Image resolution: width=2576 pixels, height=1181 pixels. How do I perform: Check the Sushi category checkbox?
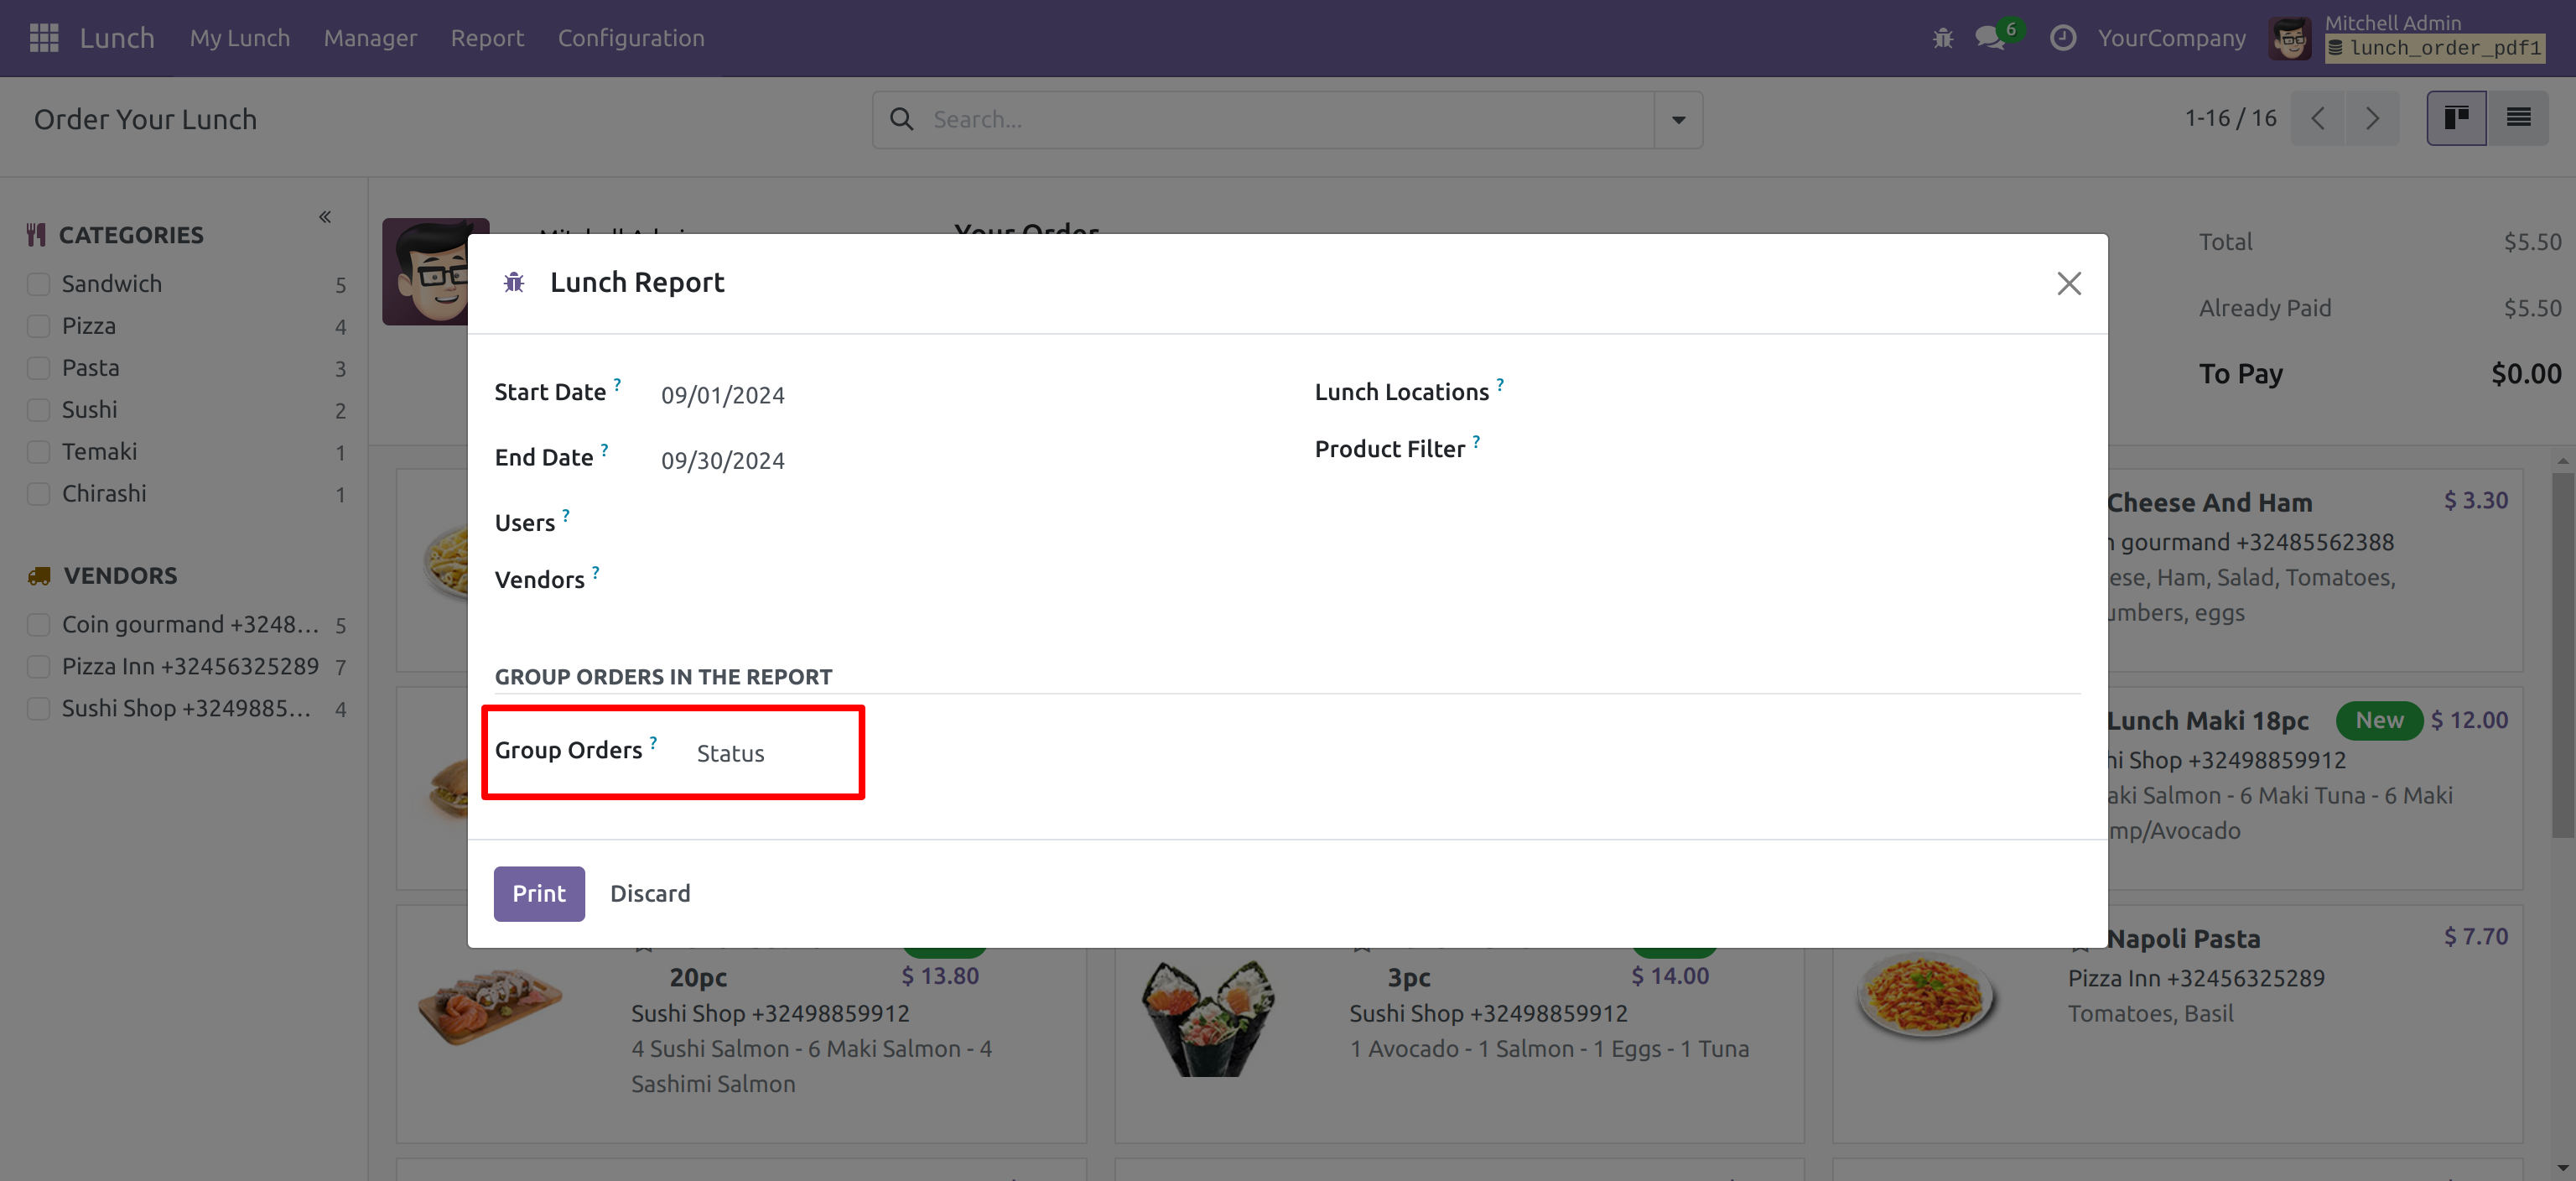pos(38,410)
